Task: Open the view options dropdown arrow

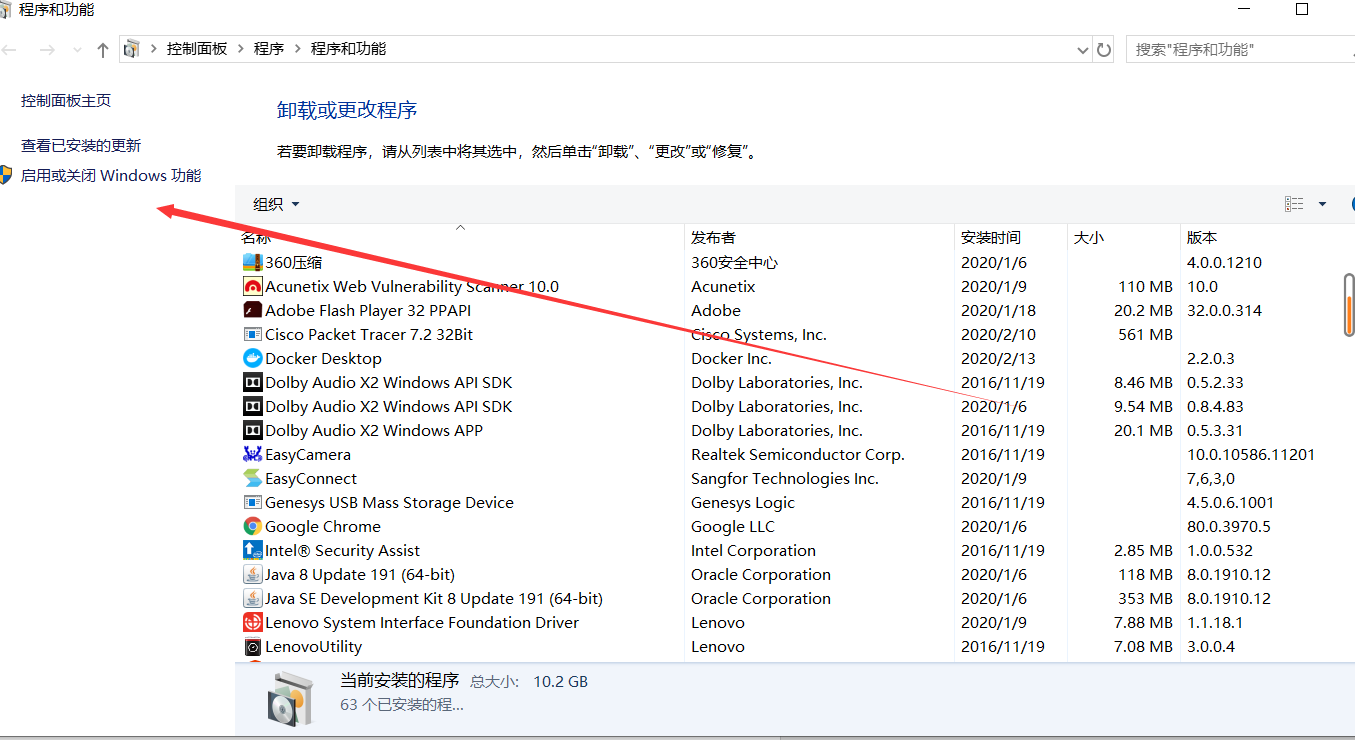Action: (x=1322, y=204)
